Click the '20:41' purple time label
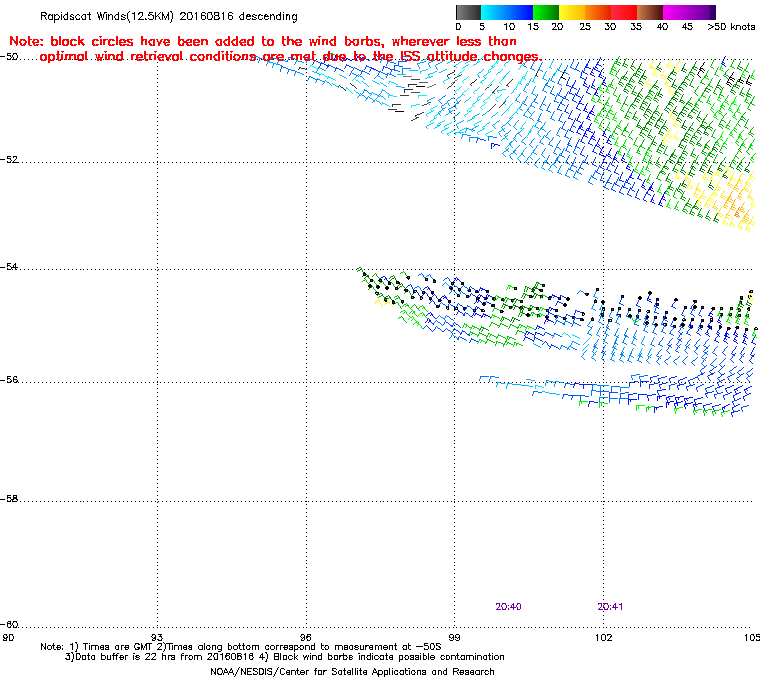The image size is (760, 688). coord(610,607)
